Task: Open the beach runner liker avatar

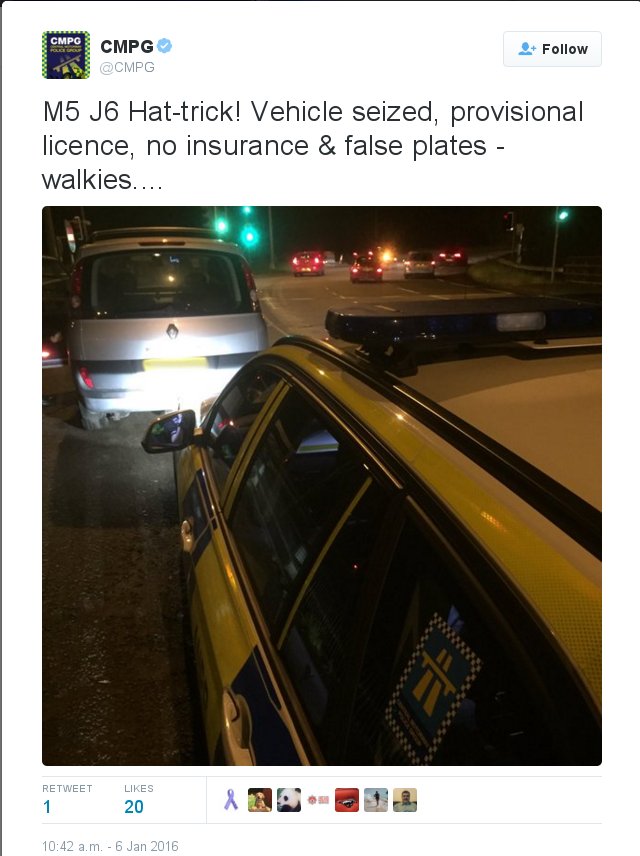Action: click(376, 800)
